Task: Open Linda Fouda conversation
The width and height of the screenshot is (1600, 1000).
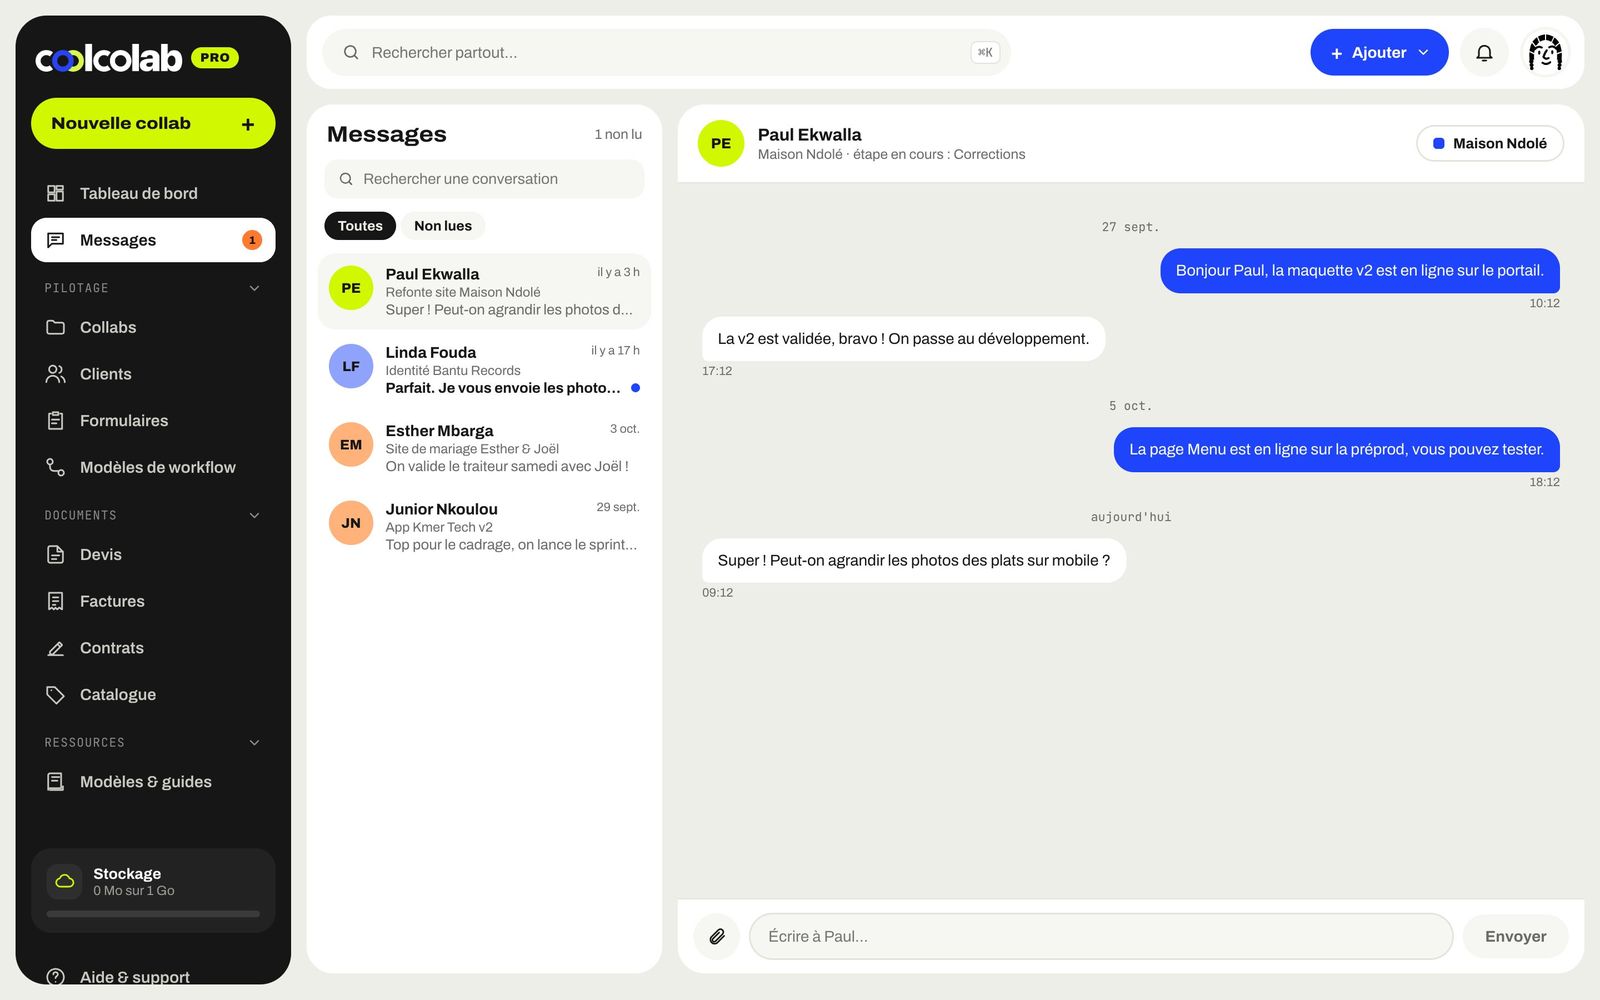Action: click(484, 369)
